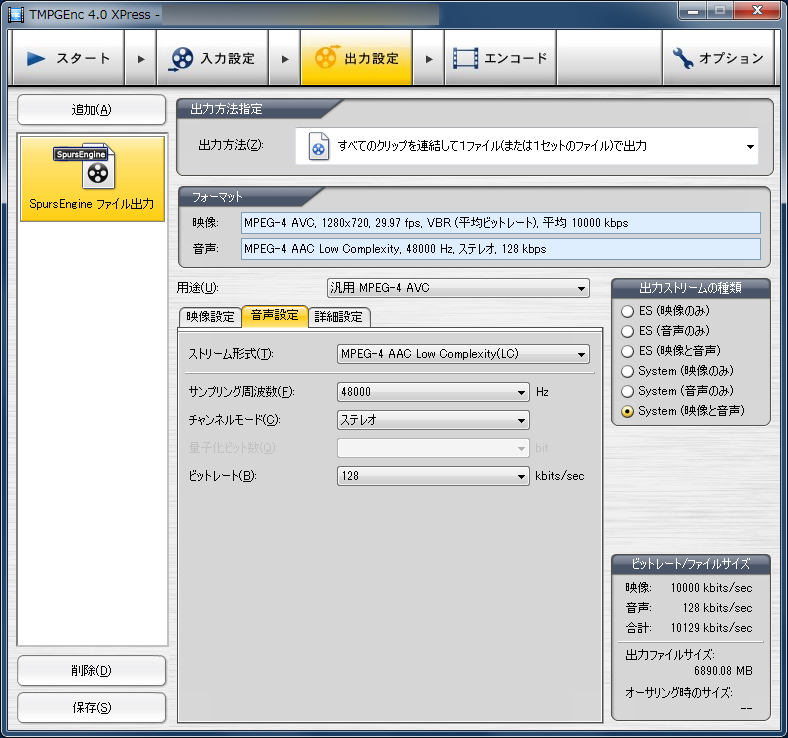Click the arrow between 出力設定 and エンコード
This screenshot has width=788, height=738.
point(429,59)
